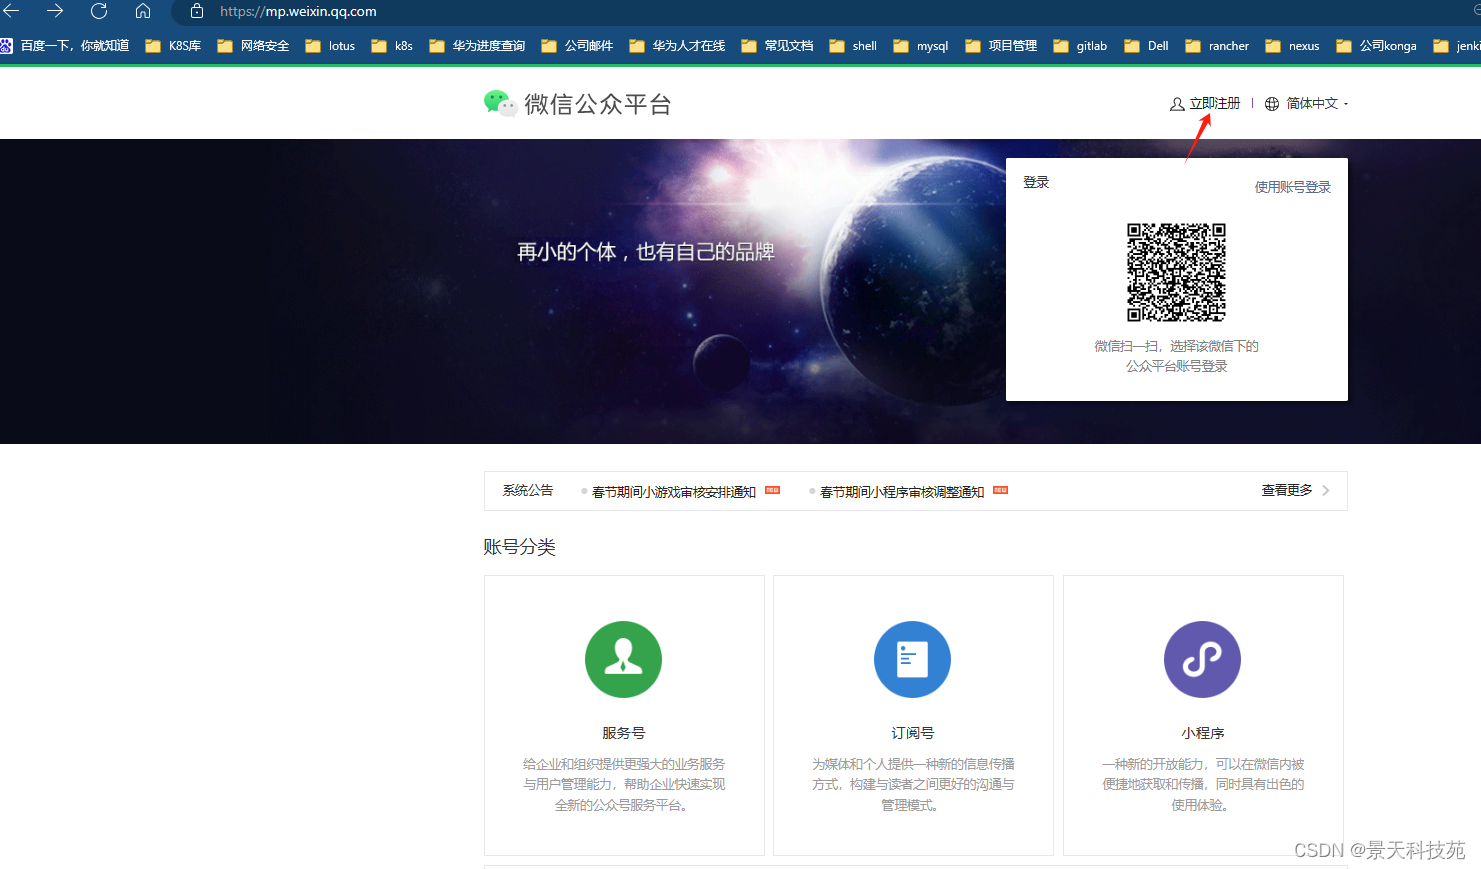
Task: Open the 常见文档 bookmark folder
Action: pyautogui.click(x=777, y=46)
